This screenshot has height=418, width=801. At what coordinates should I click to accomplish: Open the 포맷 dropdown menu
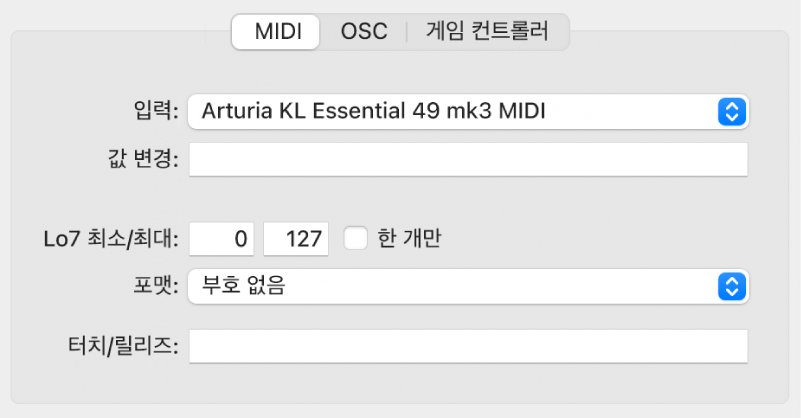pyautogui.click(x=467, y=287)
